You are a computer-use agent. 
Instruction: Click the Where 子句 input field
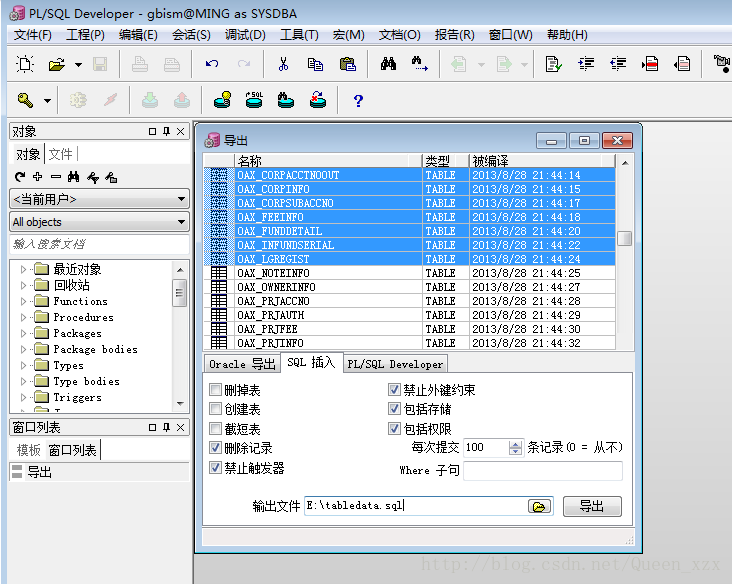(x=543, y=470)
